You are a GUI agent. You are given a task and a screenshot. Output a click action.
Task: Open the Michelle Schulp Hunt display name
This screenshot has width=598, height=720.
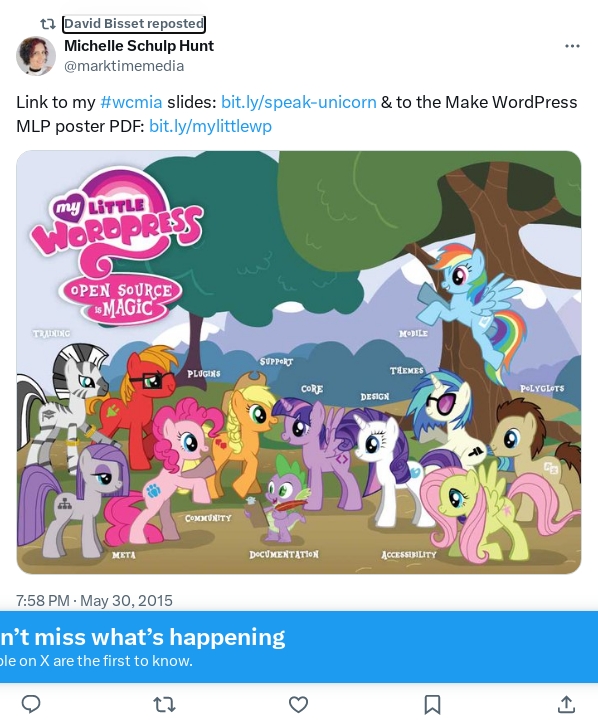coord(139,45)
